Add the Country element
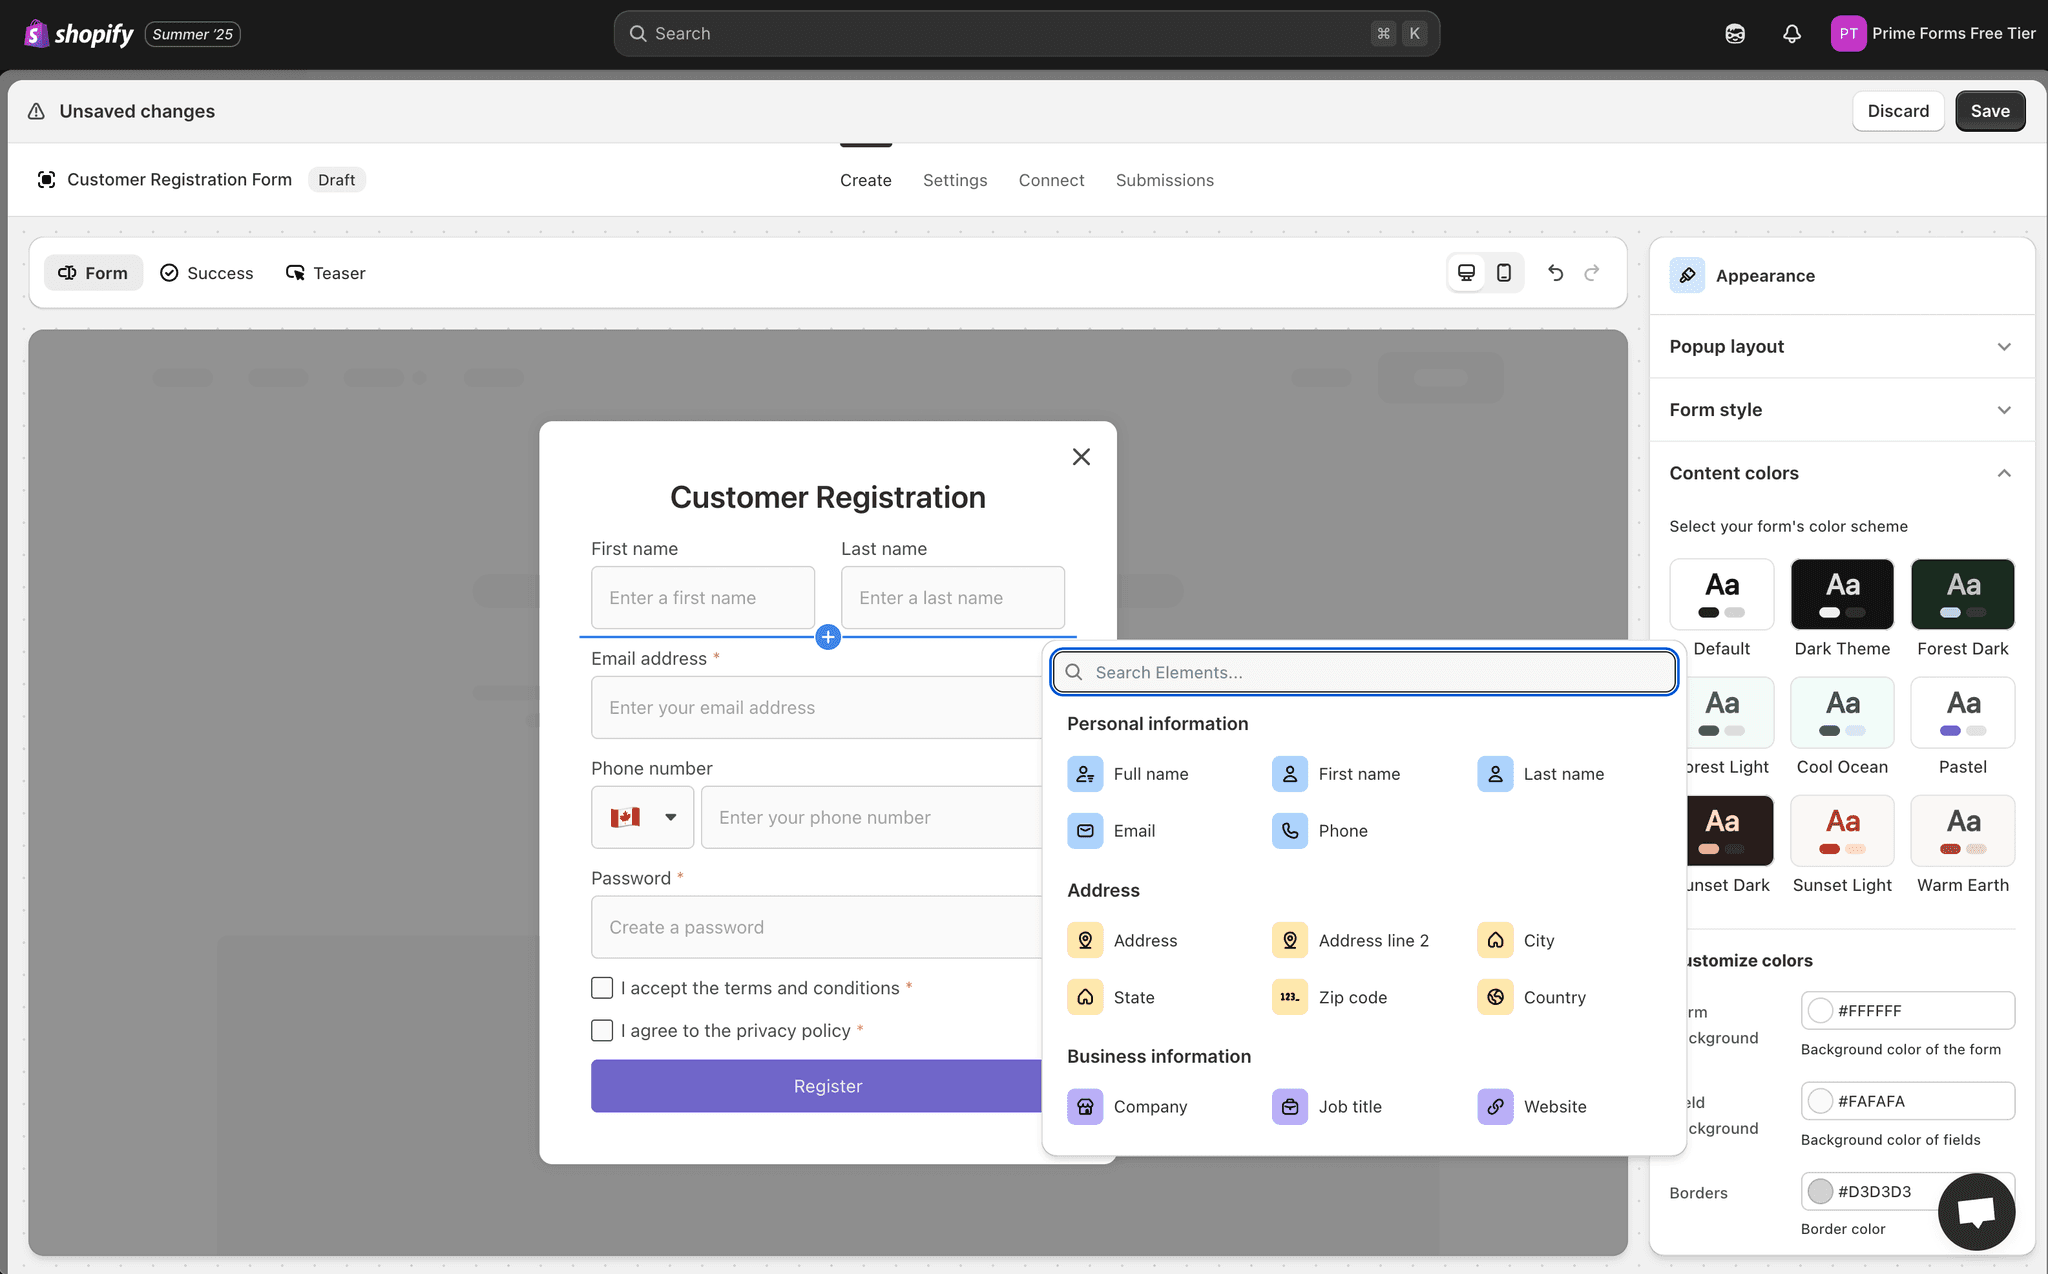 (x=1532, y=998)
